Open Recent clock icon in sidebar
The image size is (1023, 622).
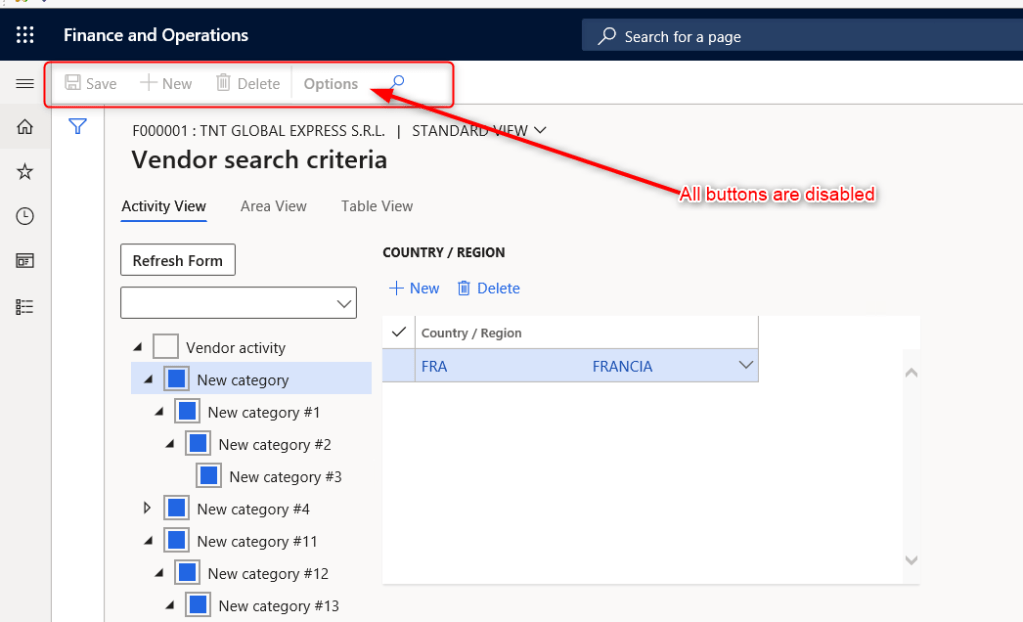25,216
